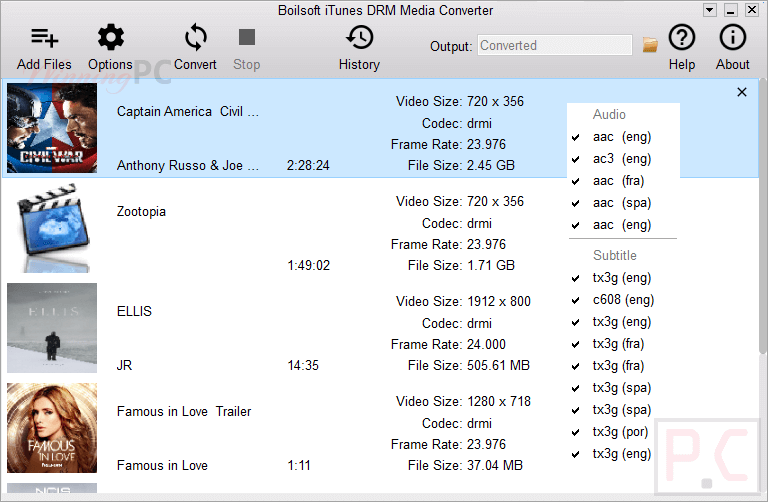768x502 pixels.
Task: Uncheck the tx3g (por) subtitle
Action: (576, 433)
